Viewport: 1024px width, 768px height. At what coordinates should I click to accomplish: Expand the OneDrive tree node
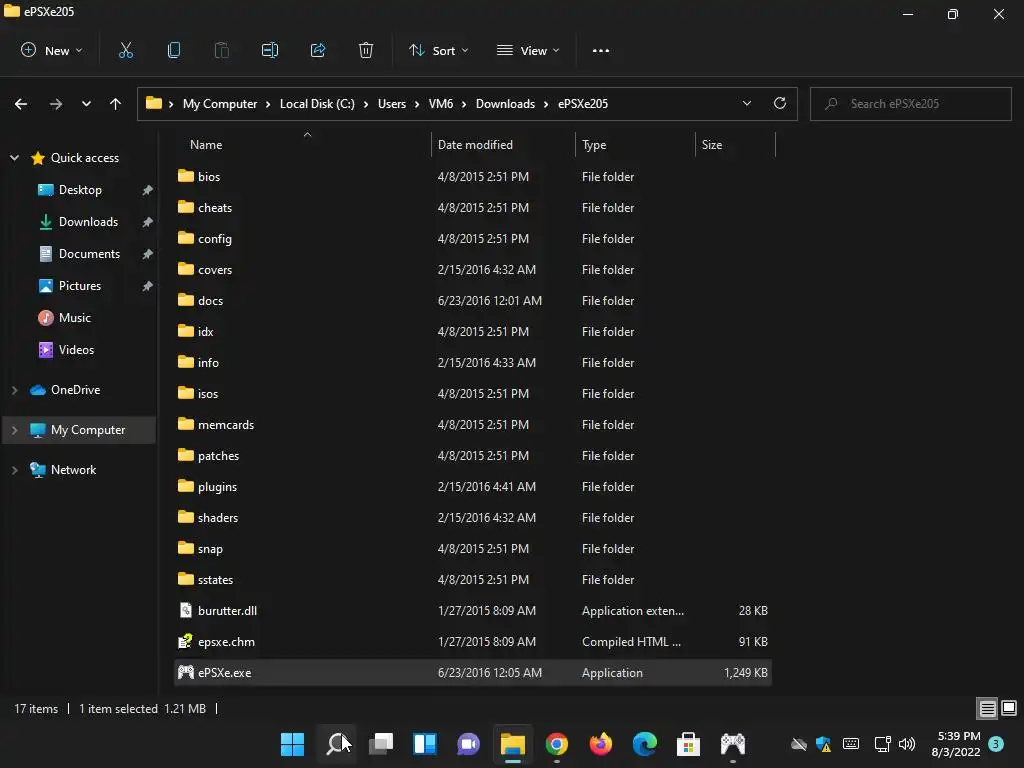[14, 390]
